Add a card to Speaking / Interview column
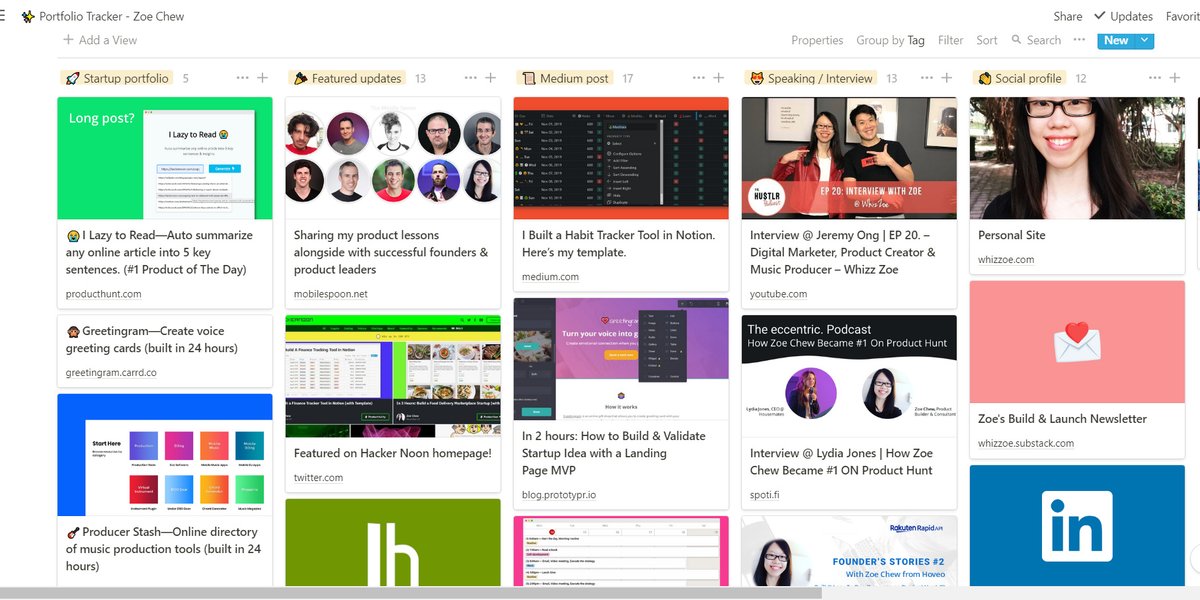The width and height of the screenshot is (1200, 600). pyautogui.click(x=946, y=78)
